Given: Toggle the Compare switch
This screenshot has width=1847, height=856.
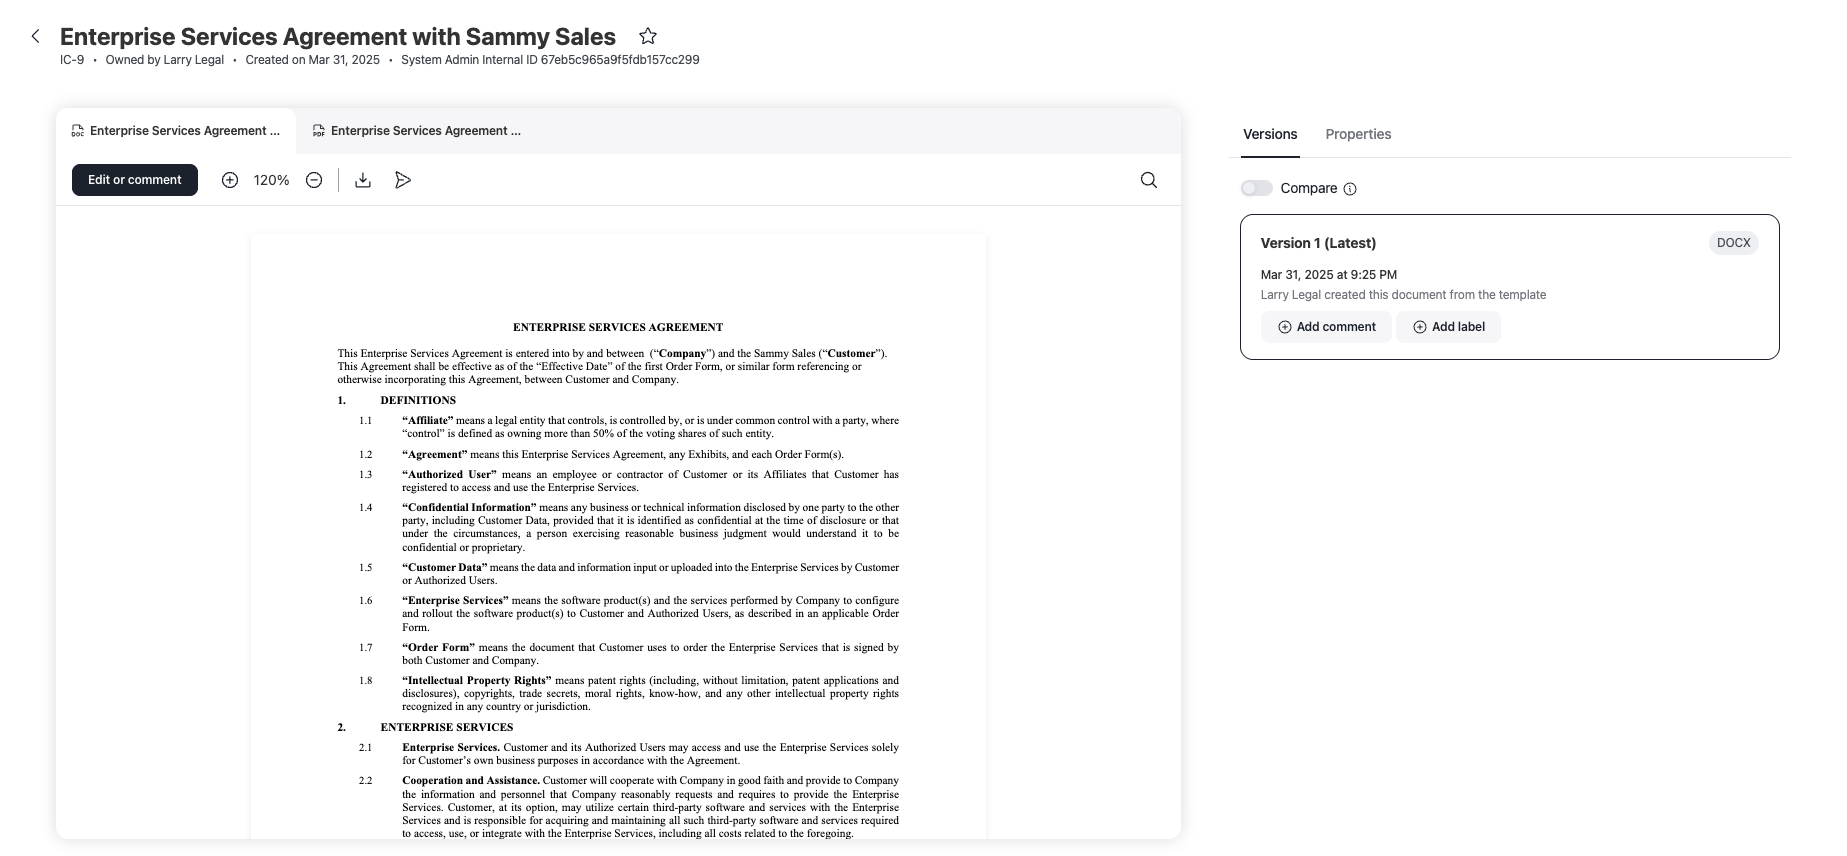Looking at the screenshot, I should pos(1257,188).
